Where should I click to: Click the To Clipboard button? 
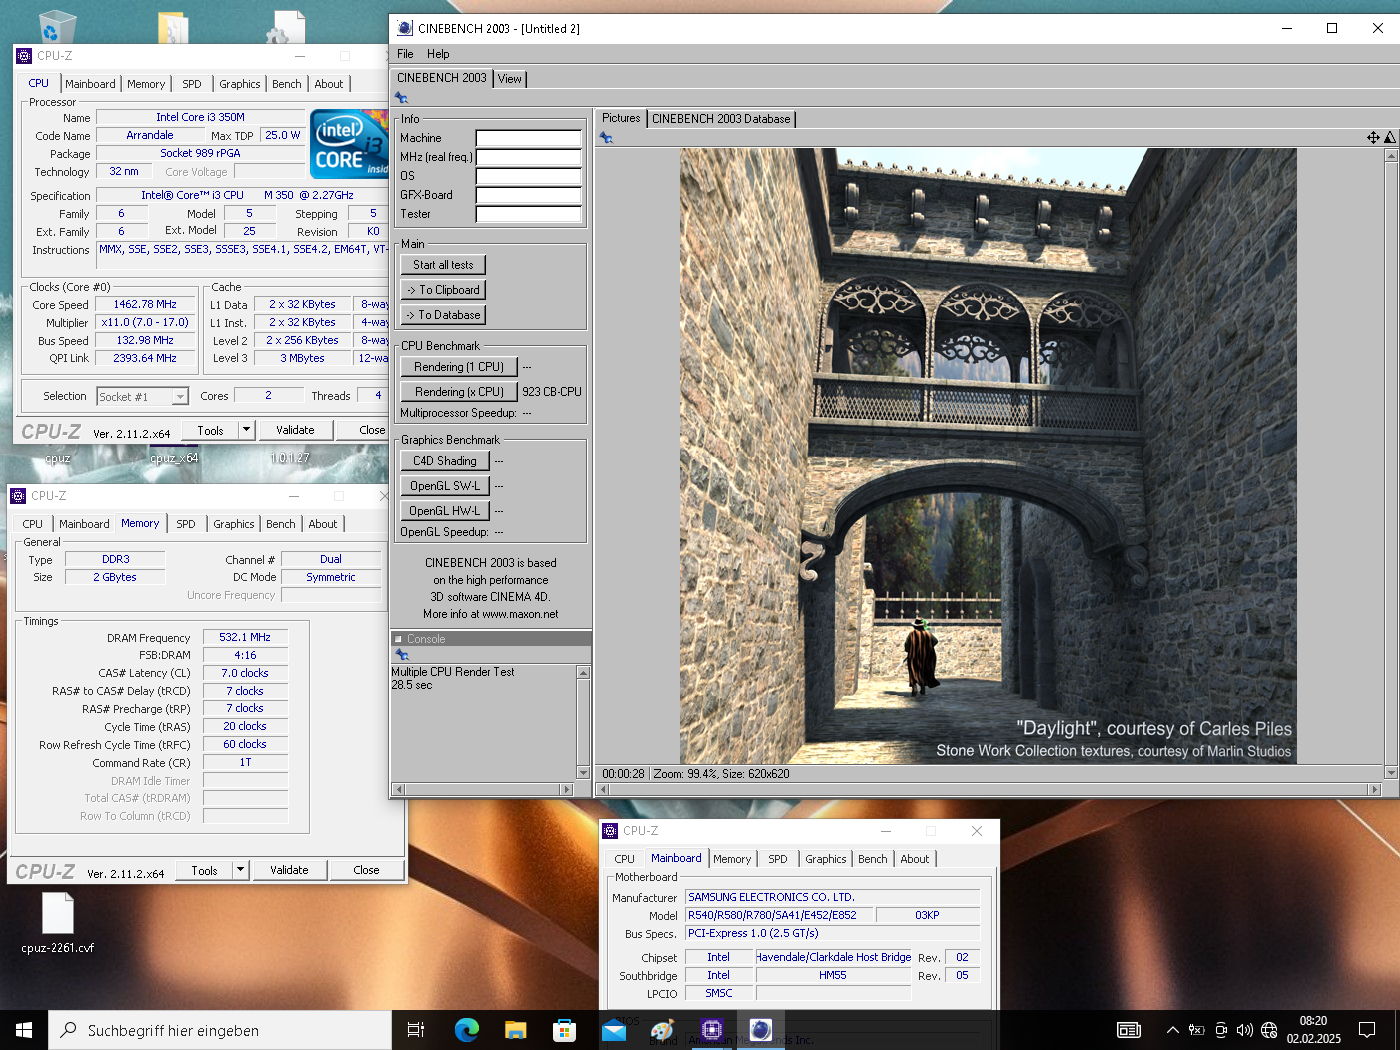click(443, 290)
